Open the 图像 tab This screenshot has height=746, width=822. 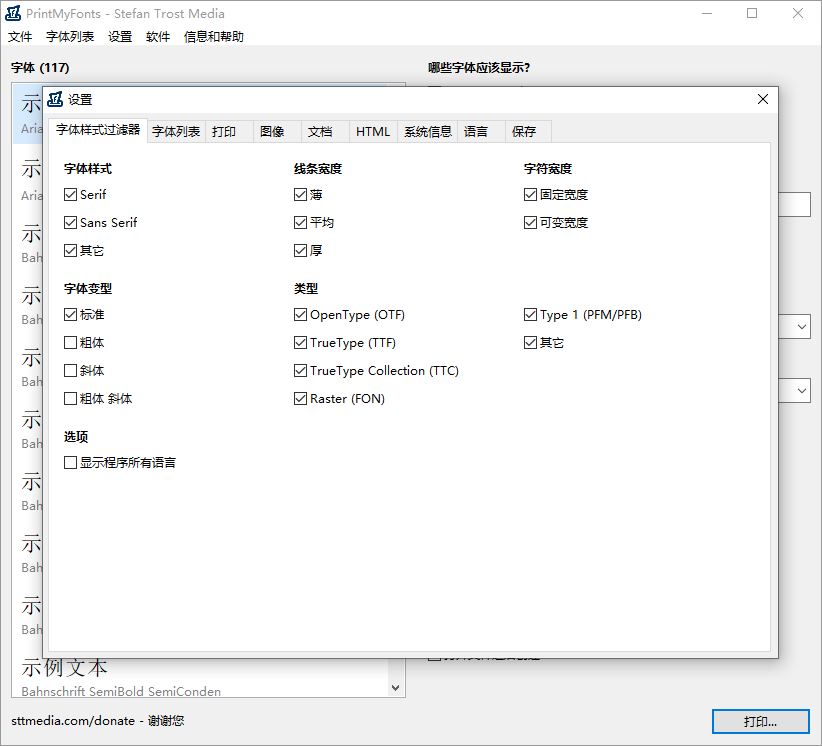[x=277, y=132]
